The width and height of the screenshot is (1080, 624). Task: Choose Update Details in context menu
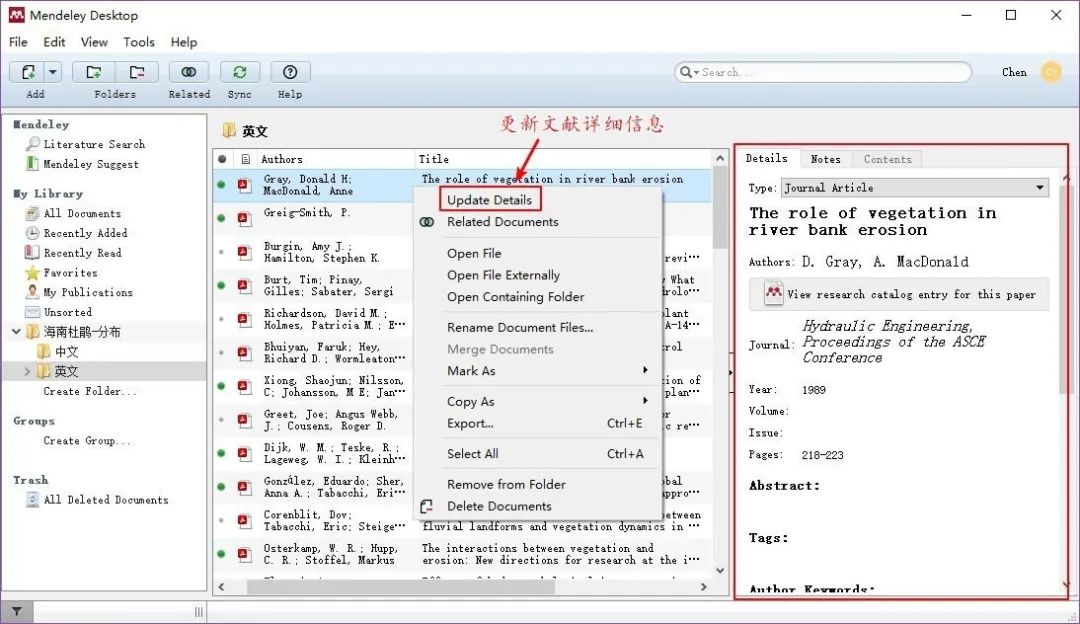(x=490, y=200)
